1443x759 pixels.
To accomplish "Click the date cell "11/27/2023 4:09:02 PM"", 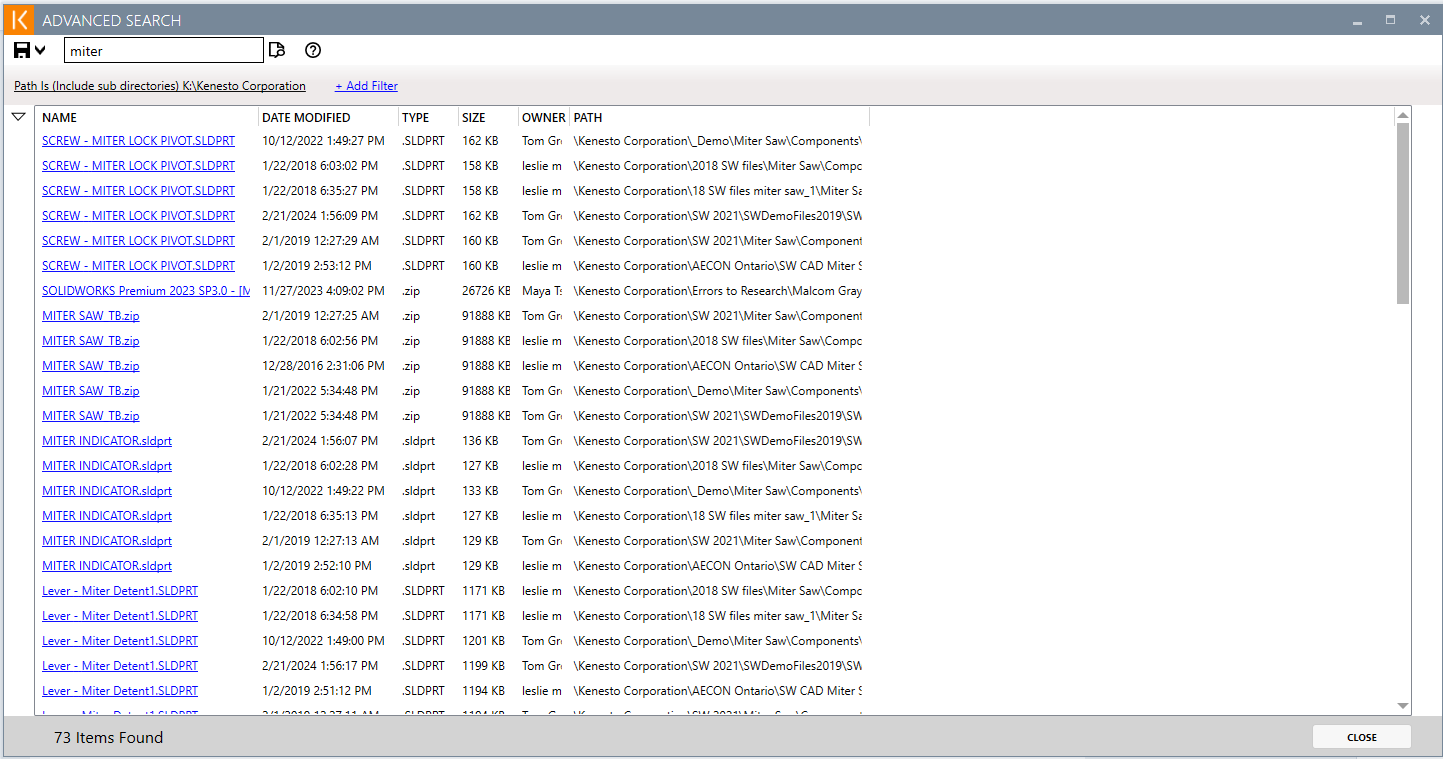I will tap(323, 291).
